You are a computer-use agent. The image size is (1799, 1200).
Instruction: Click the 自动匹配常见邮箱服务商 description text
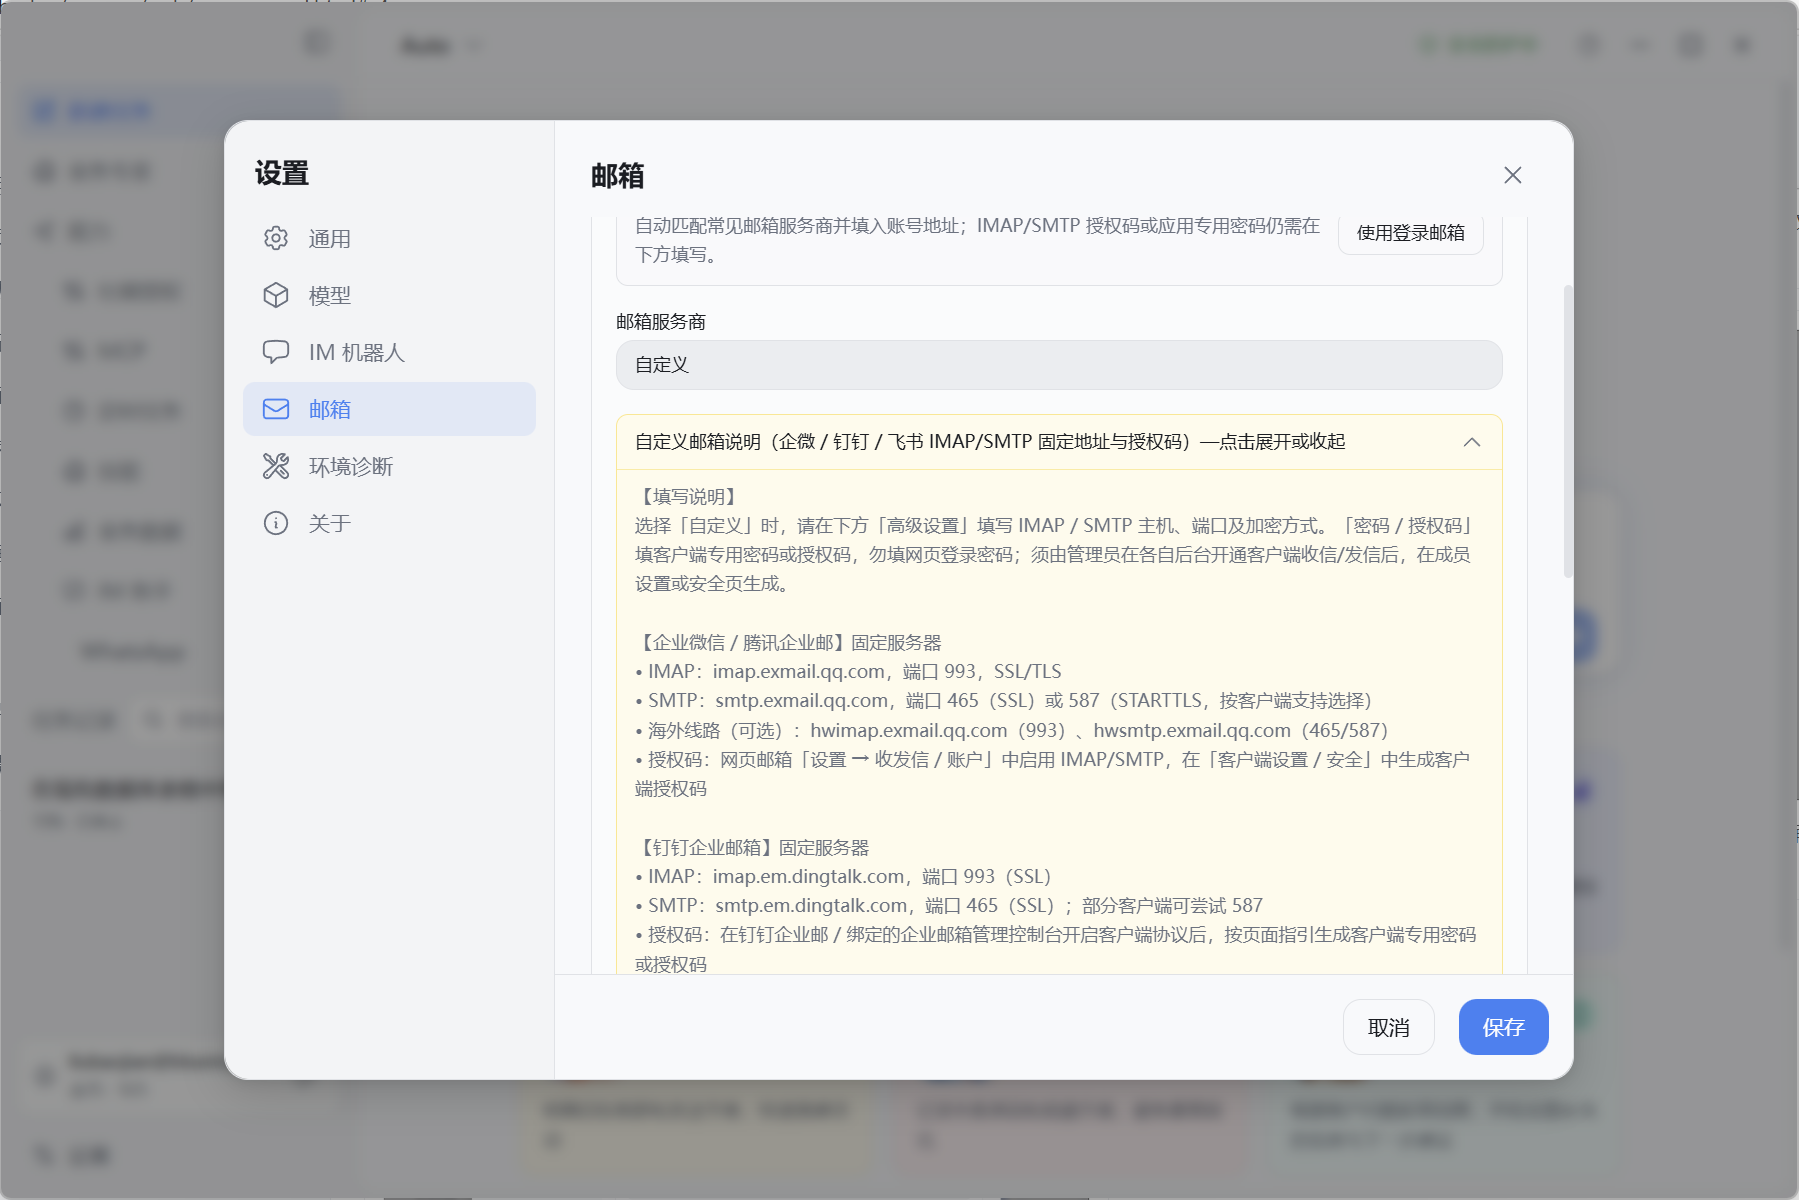pyautogui.click(x=977, y=240)
